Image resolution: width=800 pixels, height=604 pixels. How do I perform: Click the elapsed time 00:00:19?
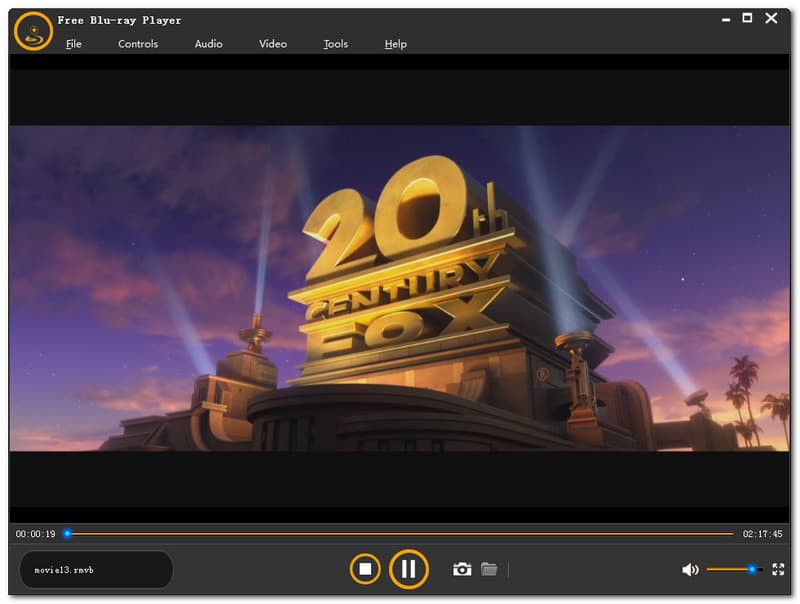(x=35, y=534)
